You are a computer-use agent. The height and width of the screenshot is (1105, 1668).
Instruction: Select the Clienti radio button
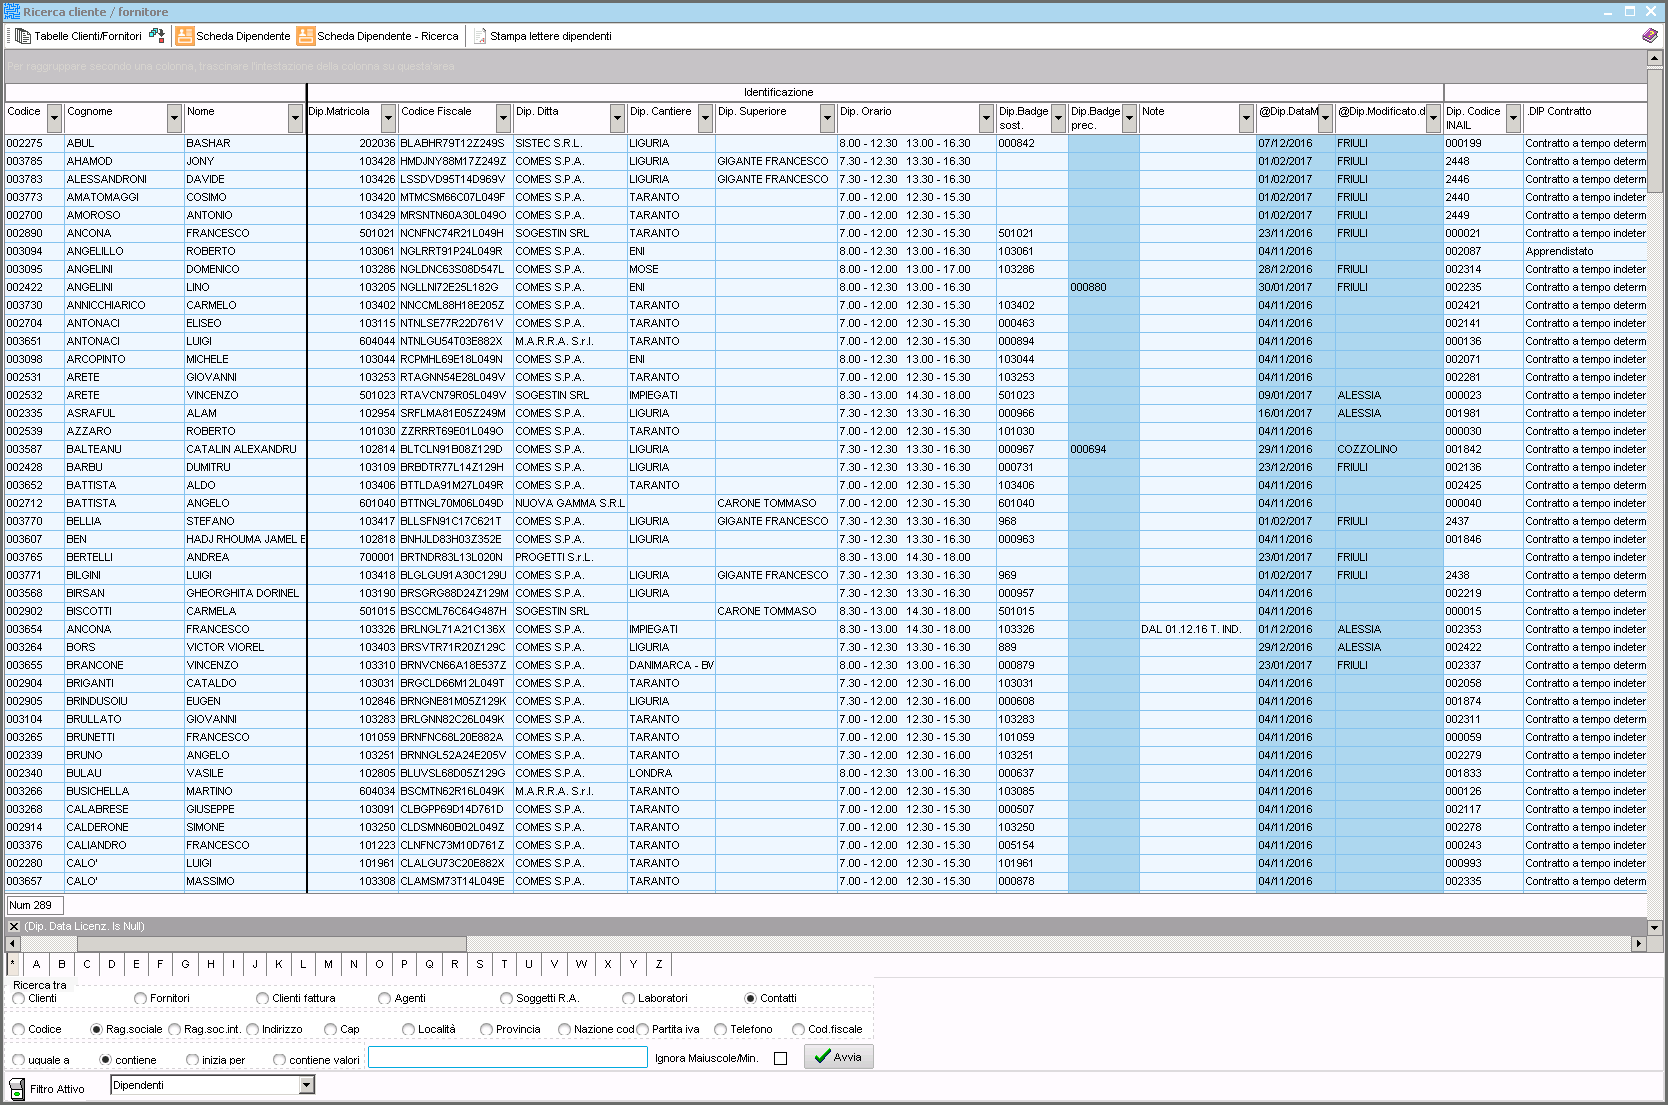click(19, 998)
